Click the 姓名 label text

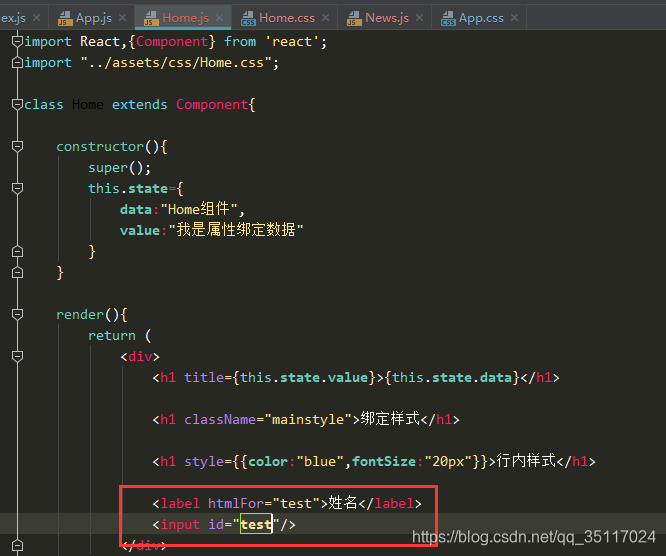tap(343, 503)
